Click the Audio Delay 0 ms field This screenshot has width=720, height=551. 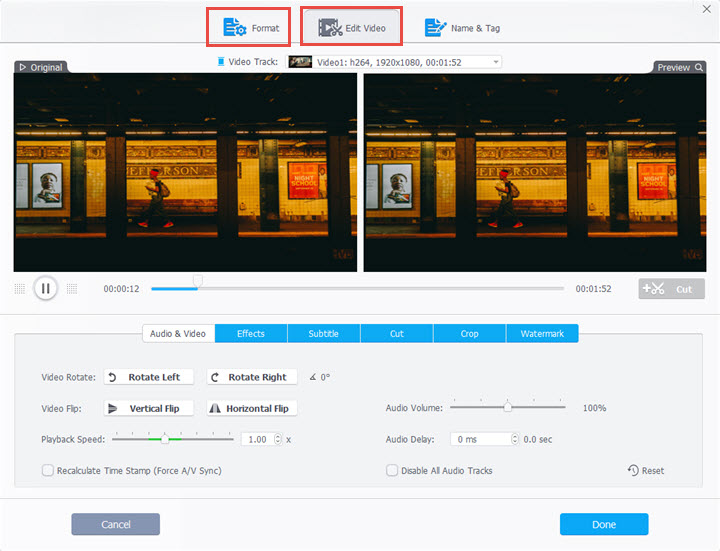[481, 439]
